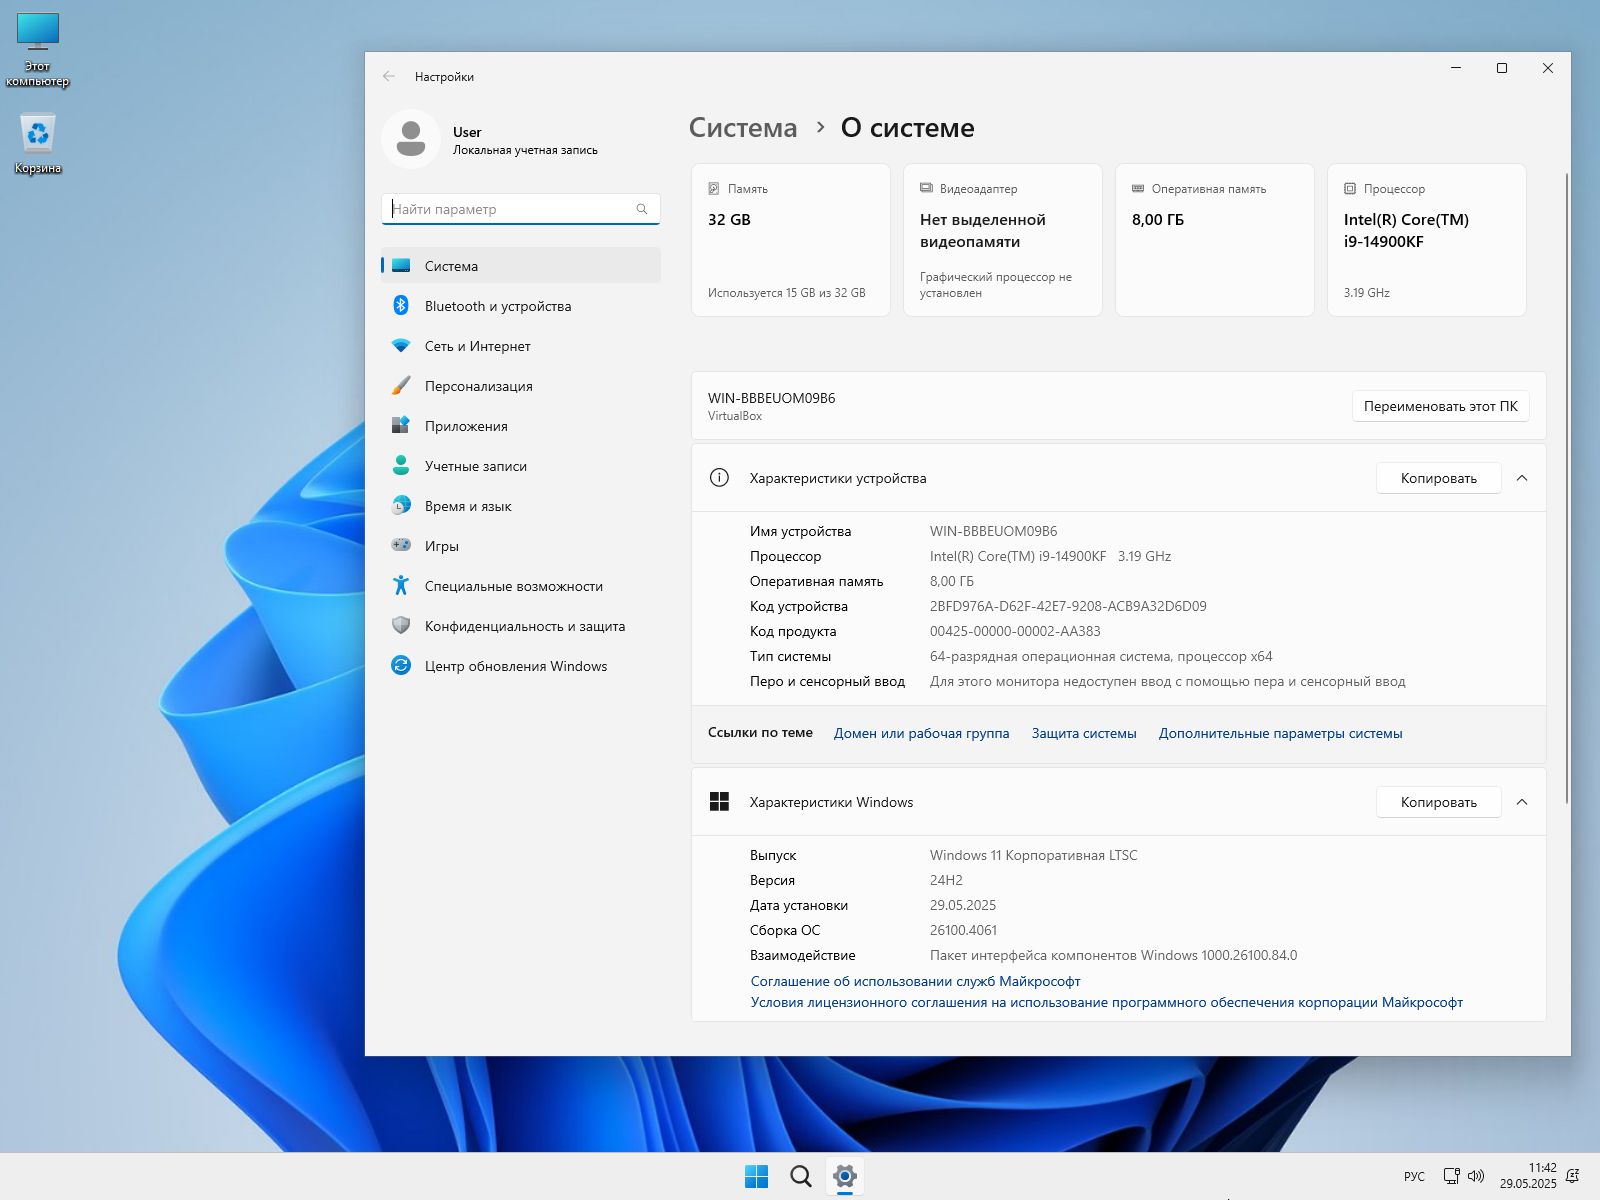Focus the Найти параметр search field
The image size is (1600, 1200).
(521, 209)
